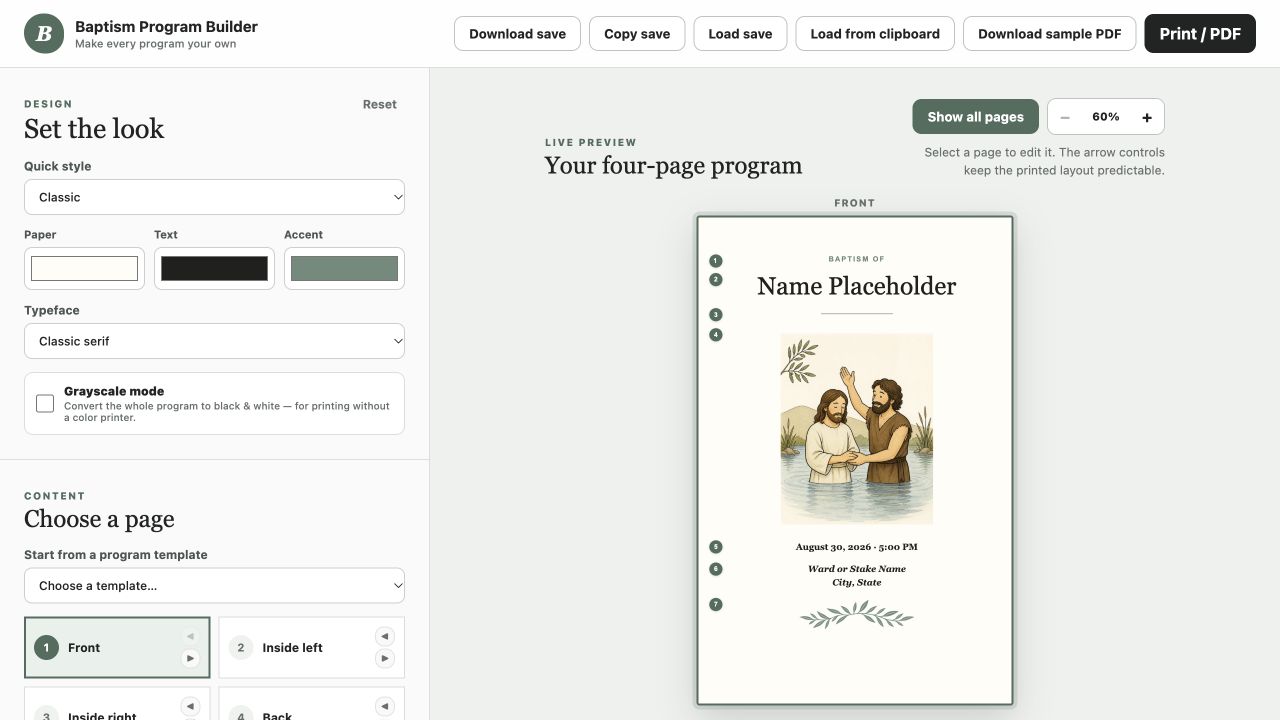Click the Print / PDF button

coord(1200,34)
